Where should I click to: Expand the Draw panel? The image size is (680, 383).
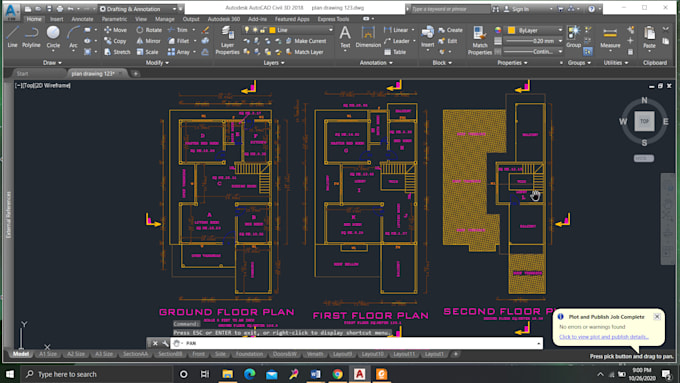52,62
